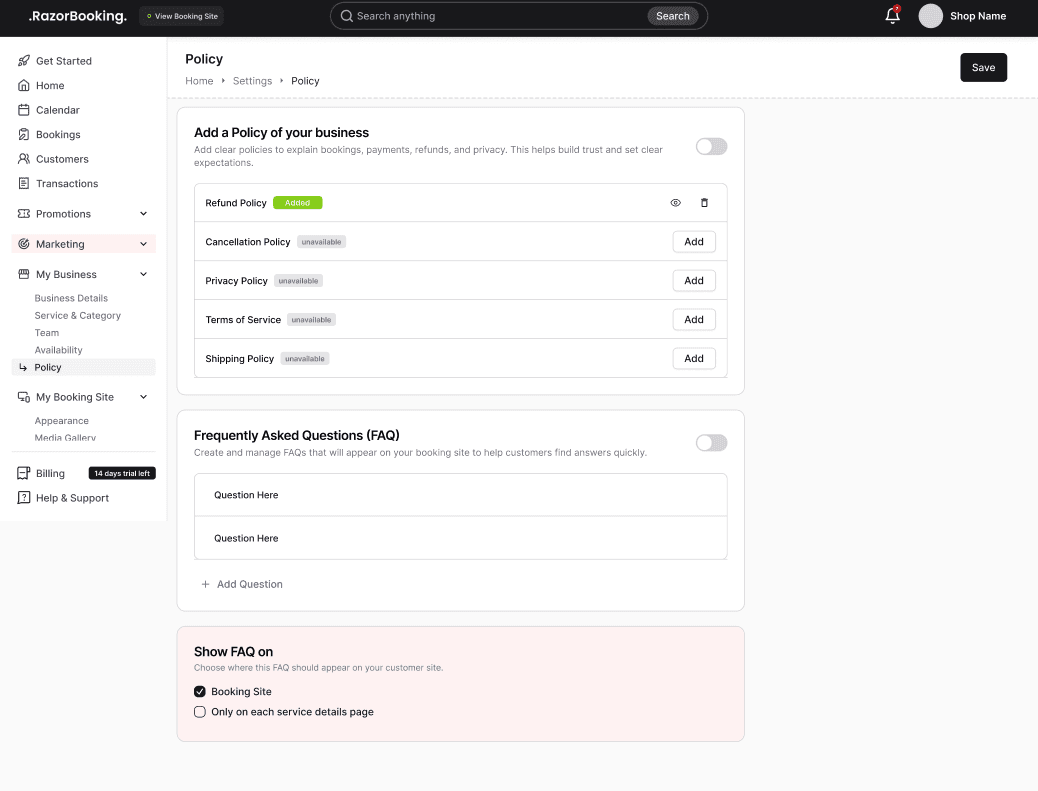Open the Appearance submenu item

pos(62,421)
